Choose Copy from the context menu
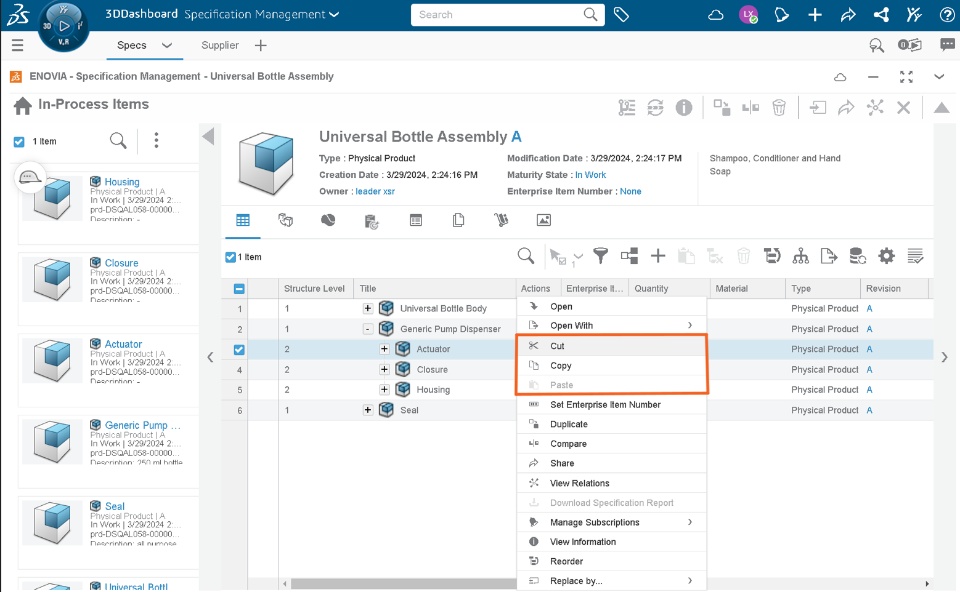 click(612, 365)
